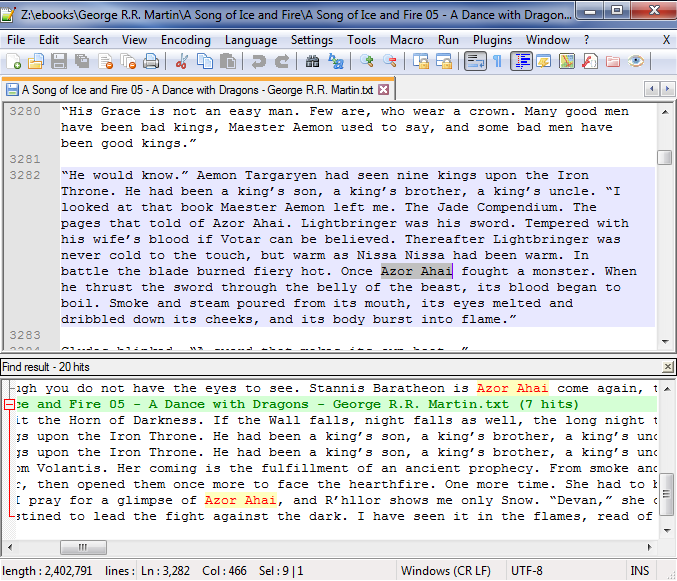Toggle file monitoring eye icon
Image resolution: width=677 pixels, height=581 pixels.
636,61
